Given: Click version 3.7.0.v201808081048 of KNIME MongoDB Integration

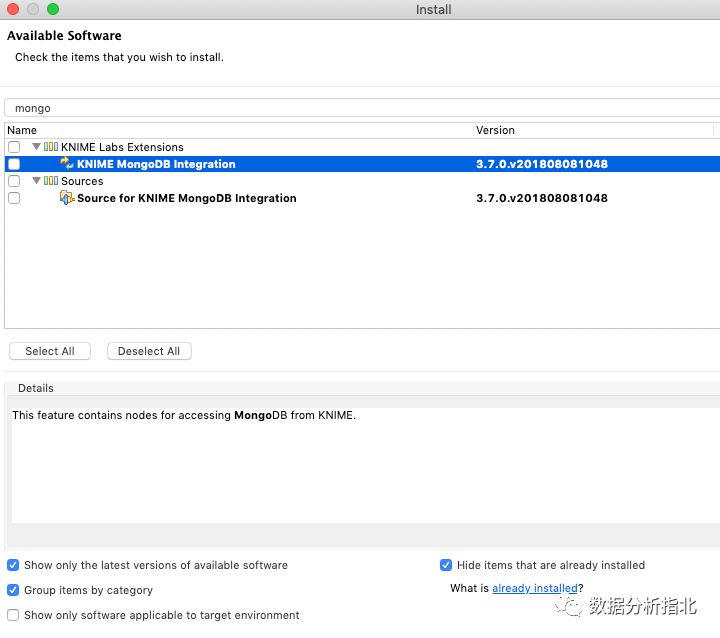Looking at the screenshot, I should [x=542, y=164].
